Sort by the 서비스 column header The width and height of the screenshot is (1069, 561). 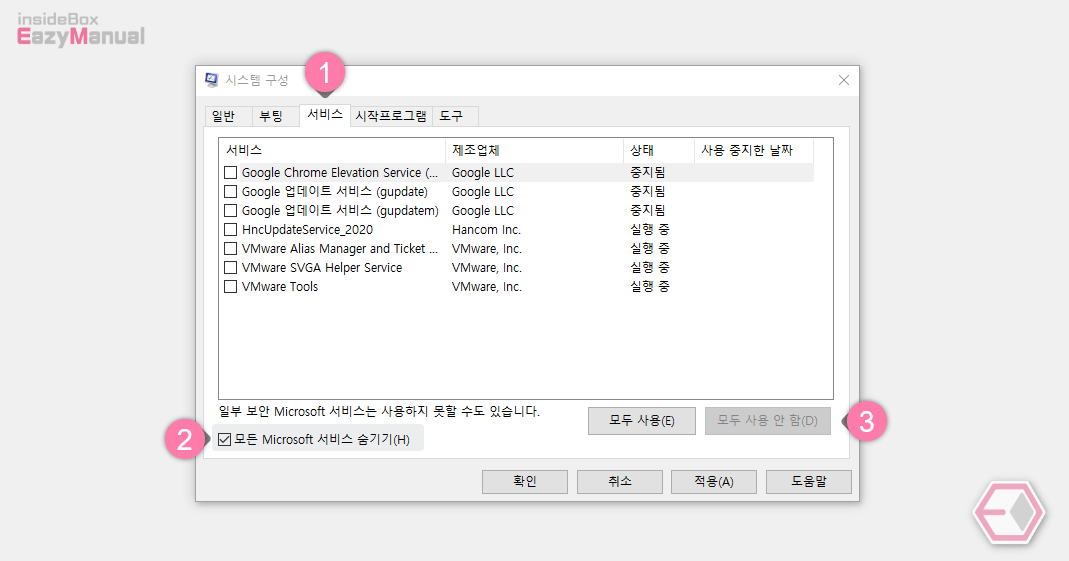tap(332, 151)
